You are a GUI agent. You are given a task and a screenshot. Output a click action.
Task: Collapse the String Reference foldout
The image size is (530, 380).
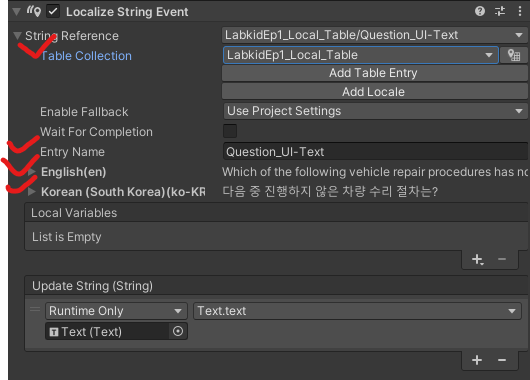pyautogui.click(x=17, y=35)
